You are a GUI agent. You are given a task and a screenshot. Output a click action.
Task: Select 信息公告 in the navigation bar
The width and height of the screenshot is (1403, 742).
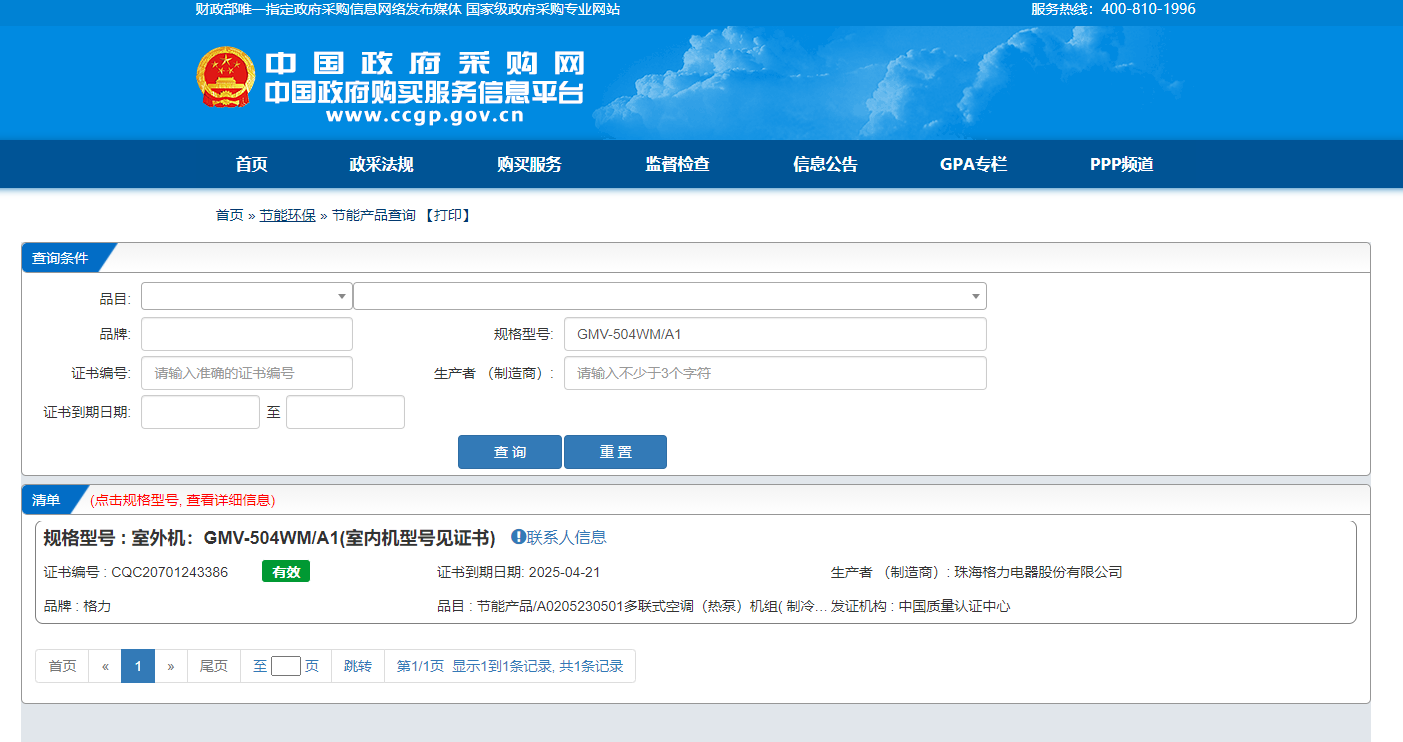pos(825,165)
